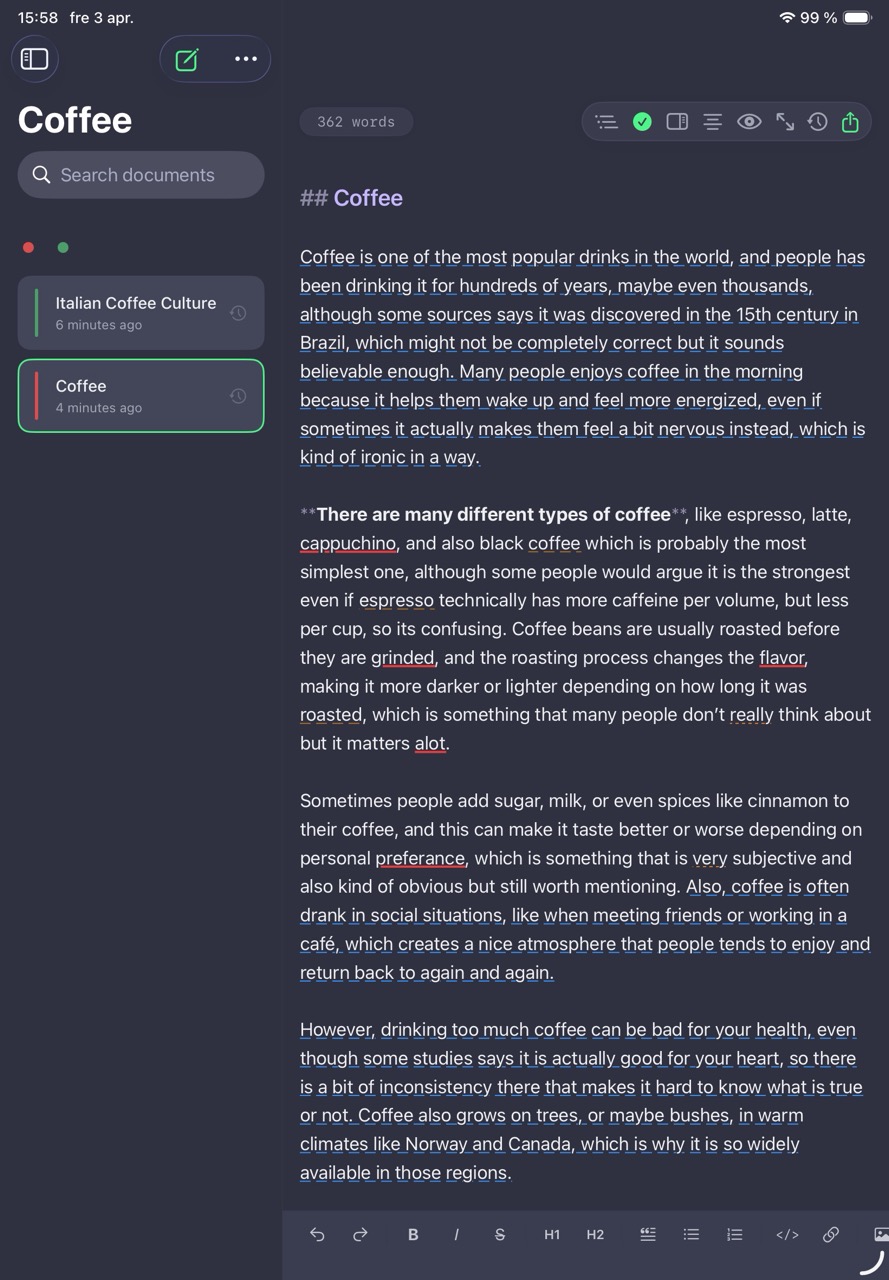Open version history clock icon in toolbar

point(818,122)
